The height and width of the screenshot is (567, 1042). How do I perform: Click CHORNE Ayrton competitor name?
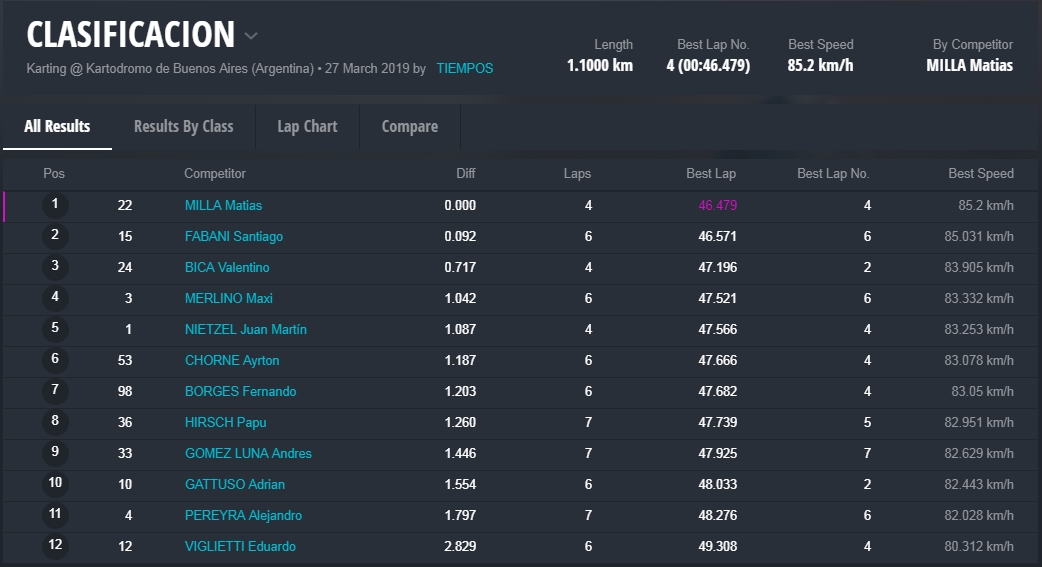pos(231,360)
